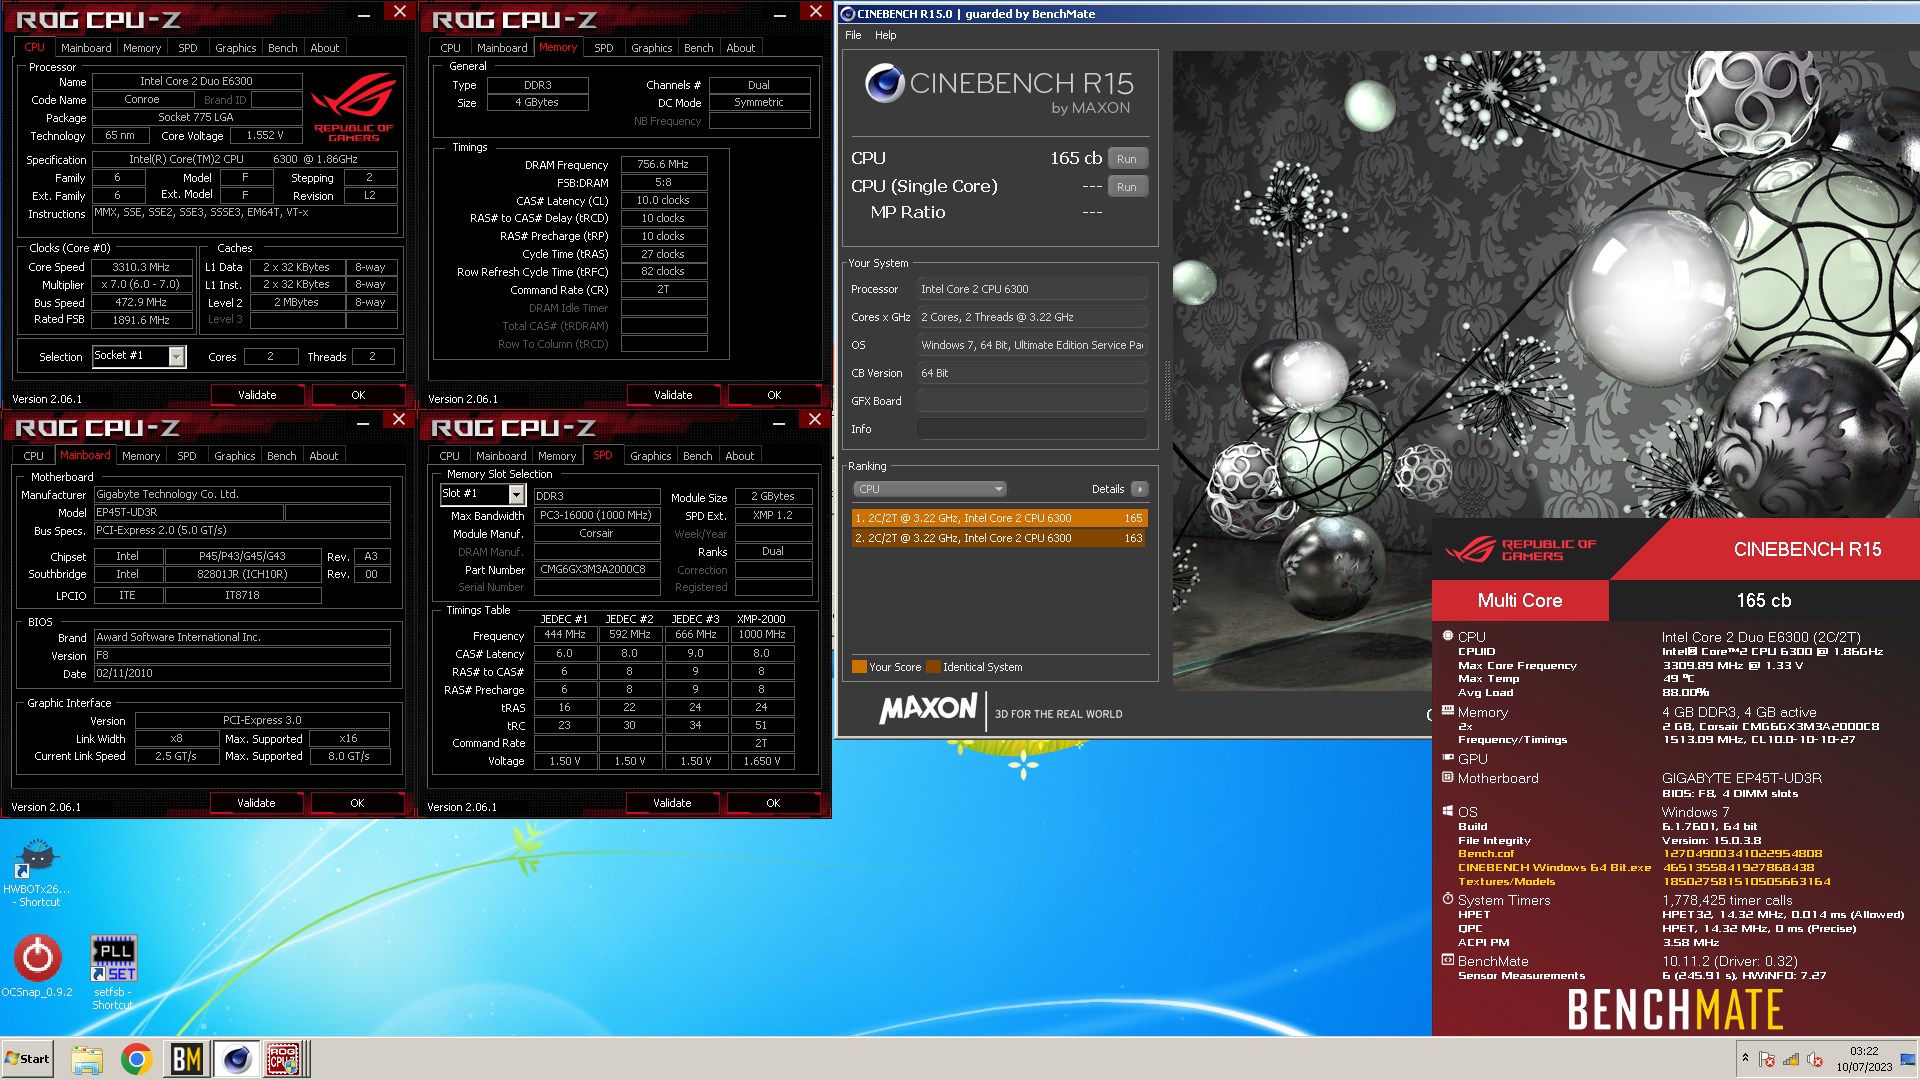The width and height of the screenshot is (1920, 1080).
Task: Click Cinebench title bar app icon
Action: (847, 14)
